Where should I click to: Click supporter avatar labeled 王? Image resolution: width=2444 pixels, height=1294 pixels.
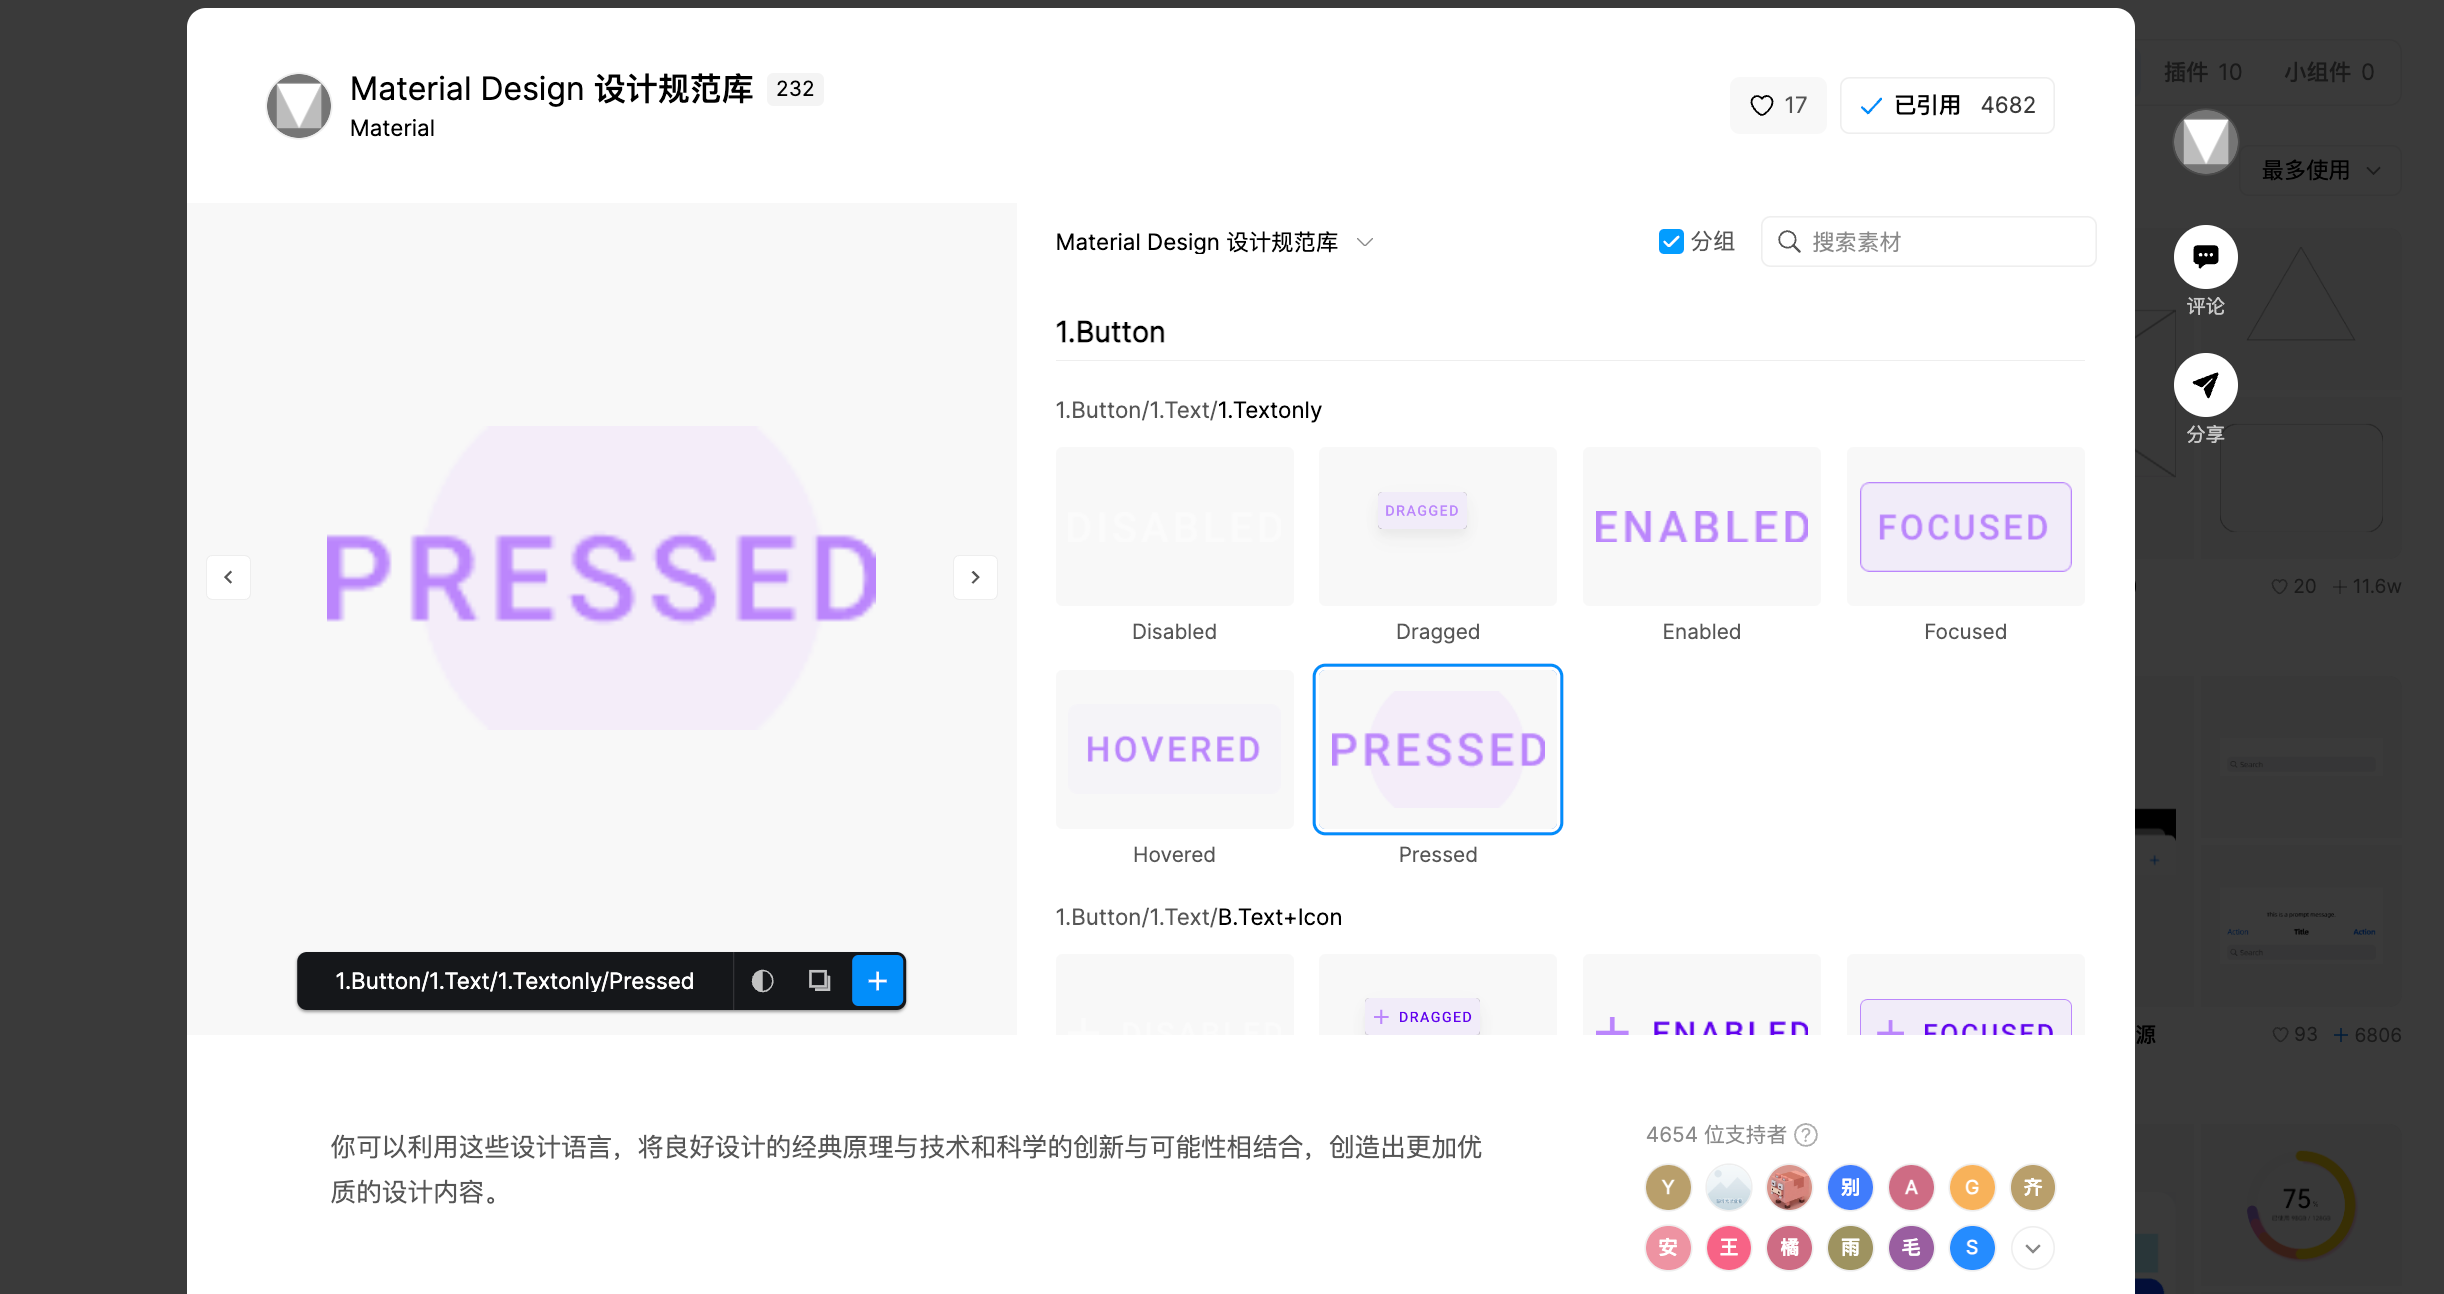[1729, 1248]
